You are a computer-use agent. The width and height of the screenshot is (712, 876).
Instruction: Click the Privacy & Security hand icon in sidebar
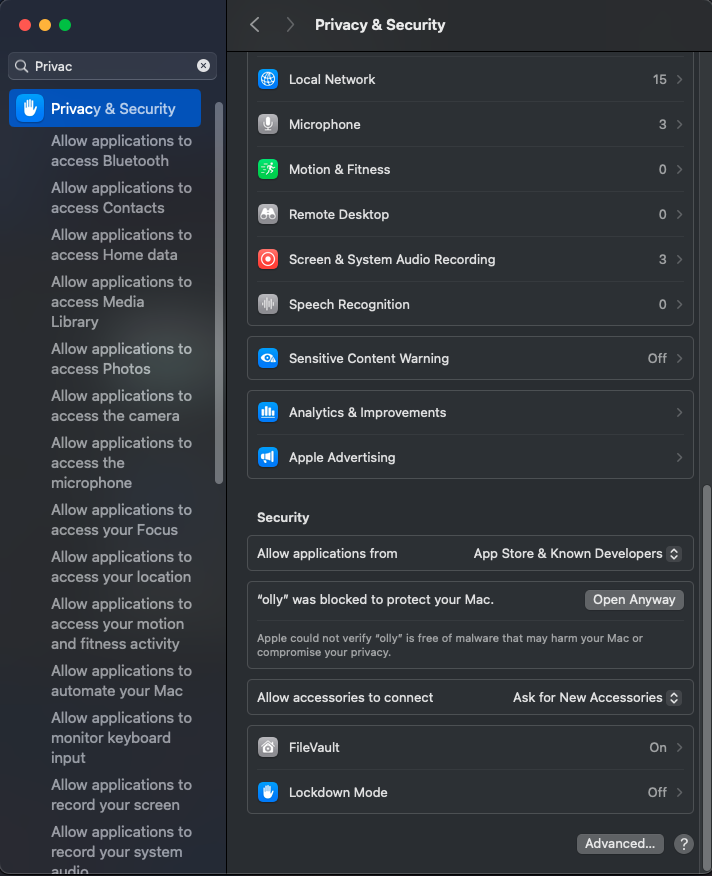point(30,108)
